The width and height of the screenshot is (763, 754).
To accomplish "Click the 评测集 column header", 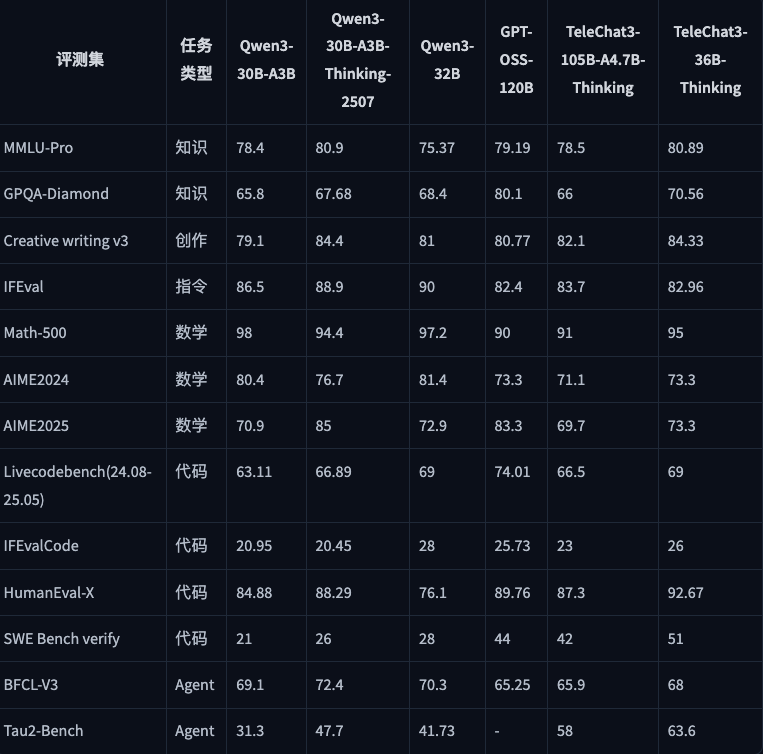I will [x=80, y=59].
